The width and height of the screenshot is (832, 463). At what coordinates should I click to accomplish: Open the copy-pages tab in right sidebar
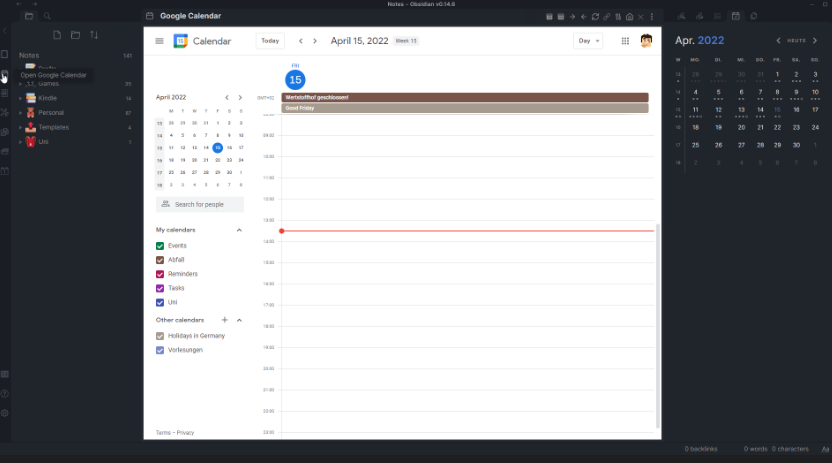pos(753,16)
